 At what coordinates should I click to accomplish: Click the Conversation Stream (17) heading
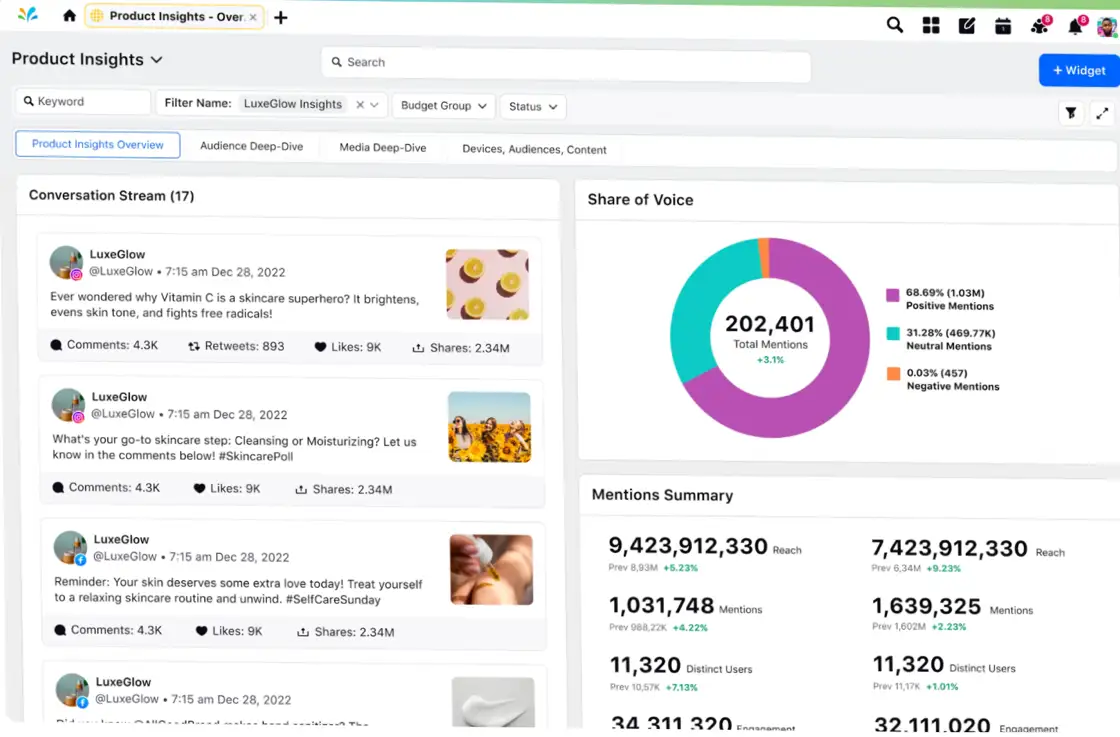[x=111, y=196]
